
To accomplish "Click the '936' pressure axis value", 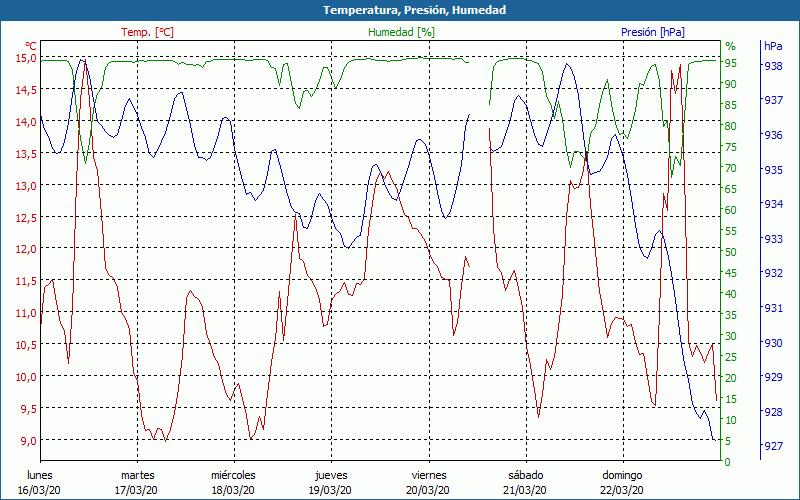I will point(773,135).
